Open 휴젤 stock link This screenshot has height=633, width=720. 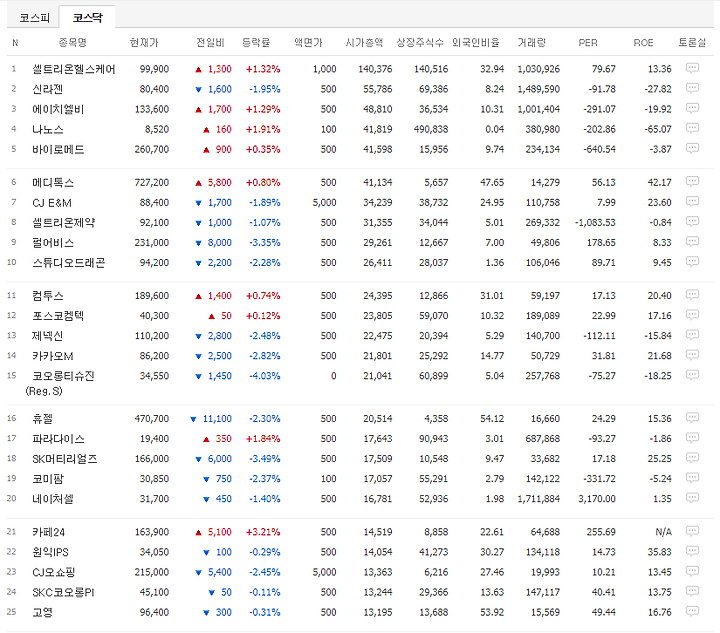point(42,419)
